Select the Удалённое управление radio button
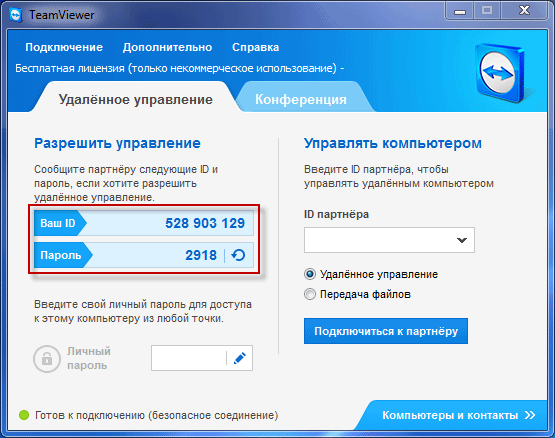The width and height of the screenshot is (555, 438). (310, 274)
